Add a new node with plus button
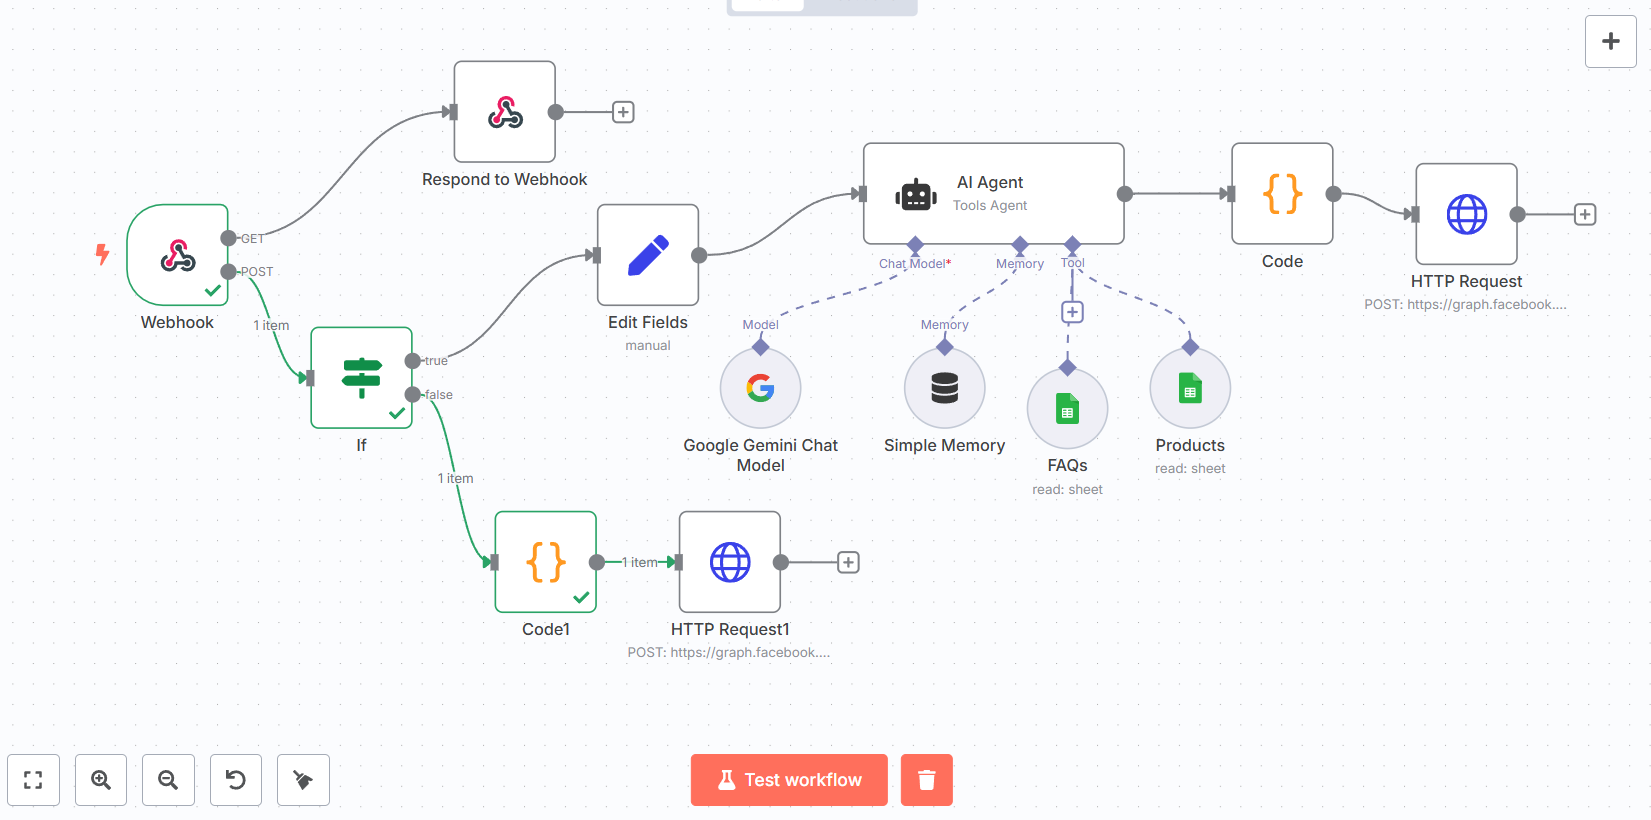This screenshot has height=820, width=1651. click(1611, 41)
